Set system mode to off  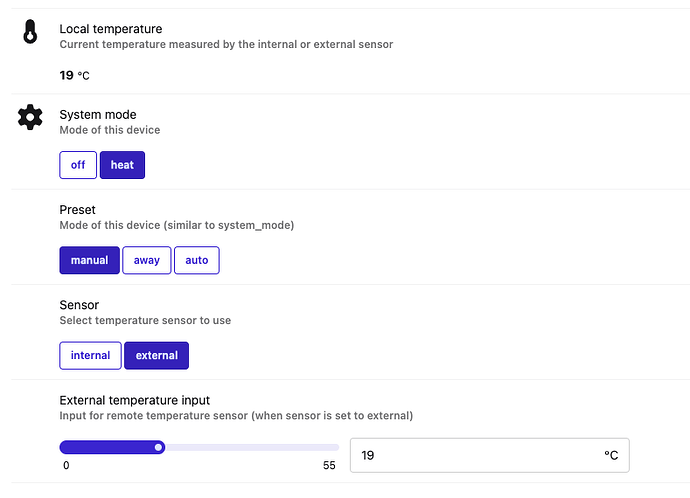click(78, 165)
